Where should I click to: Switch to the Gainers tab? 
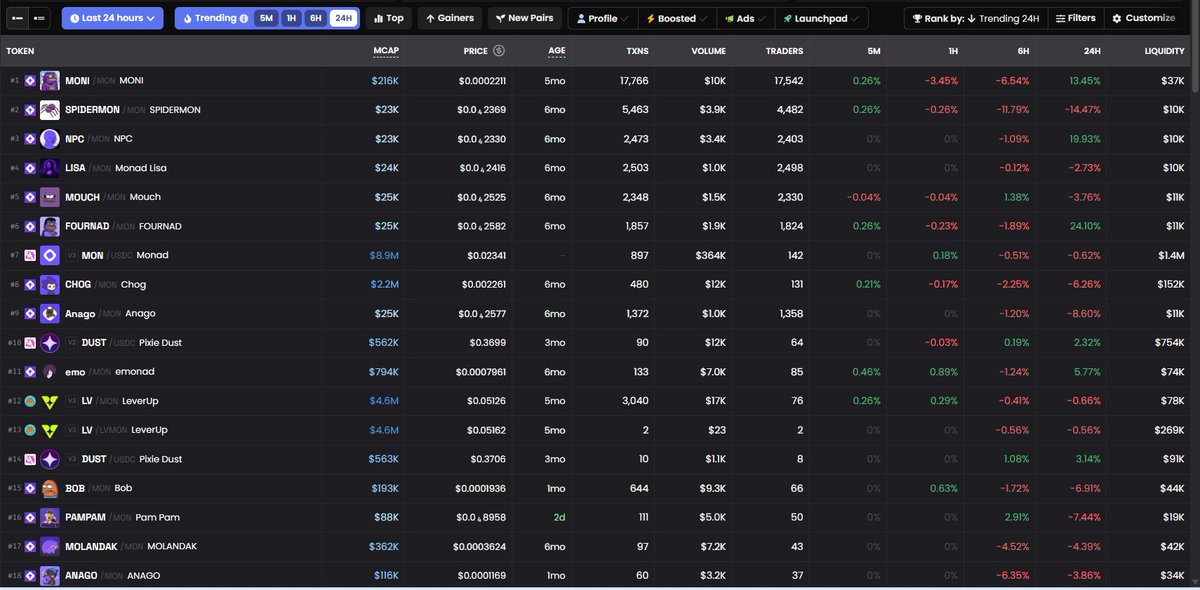[449, 18]
